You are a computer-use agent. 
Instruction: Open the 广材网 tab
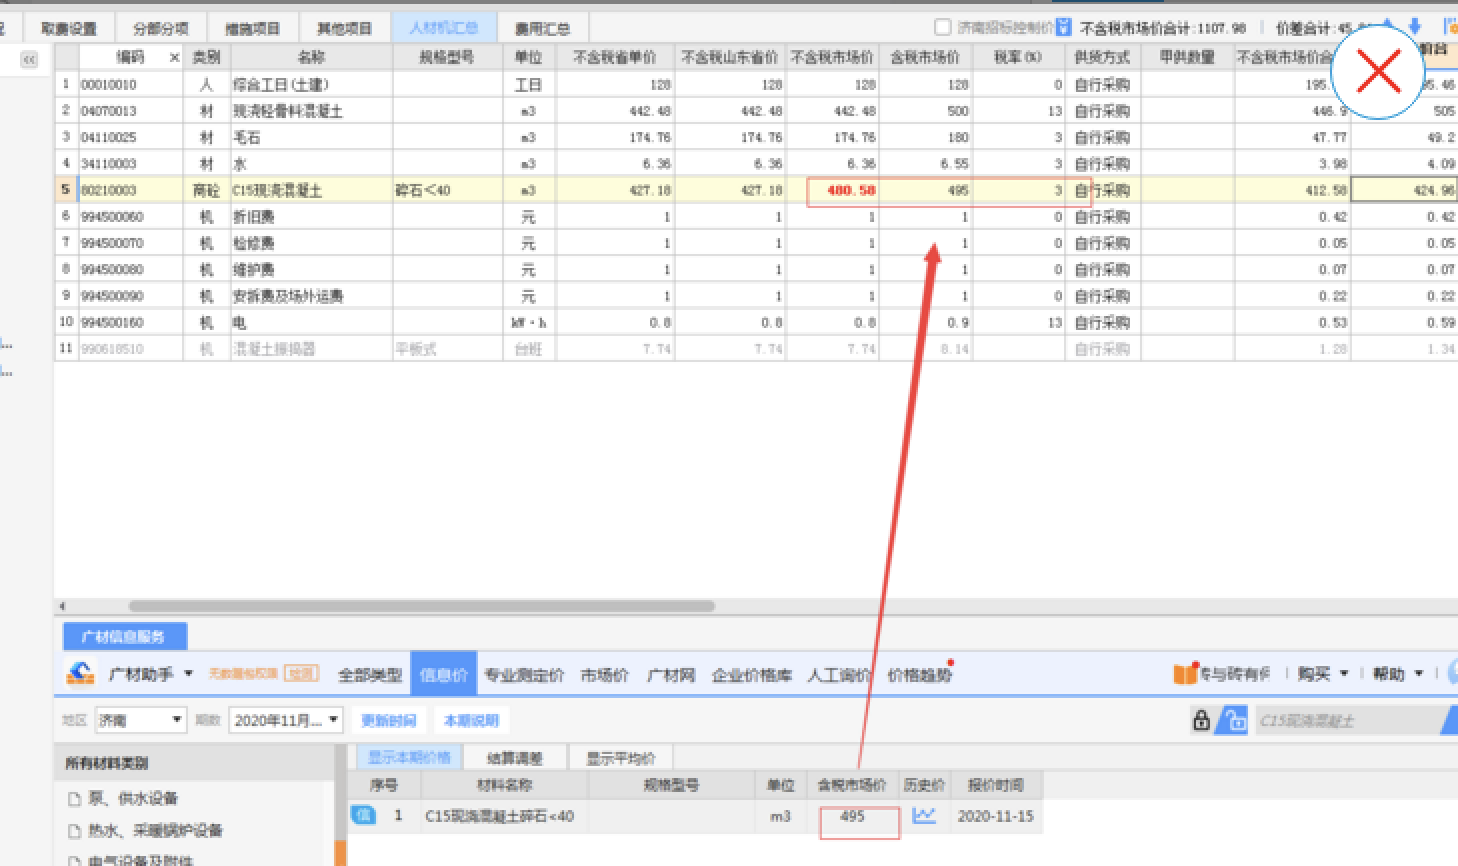click(x=671, y=675)
